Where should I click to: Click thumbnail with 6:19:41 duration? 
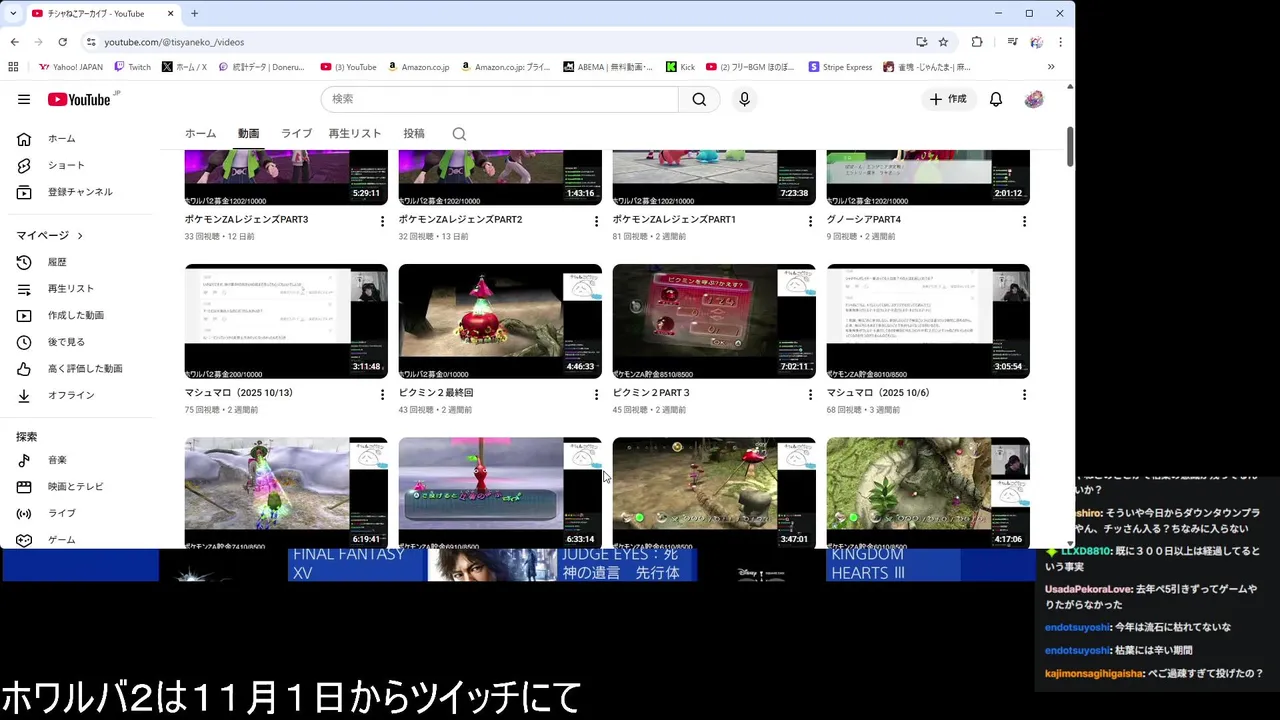[286, 493]
